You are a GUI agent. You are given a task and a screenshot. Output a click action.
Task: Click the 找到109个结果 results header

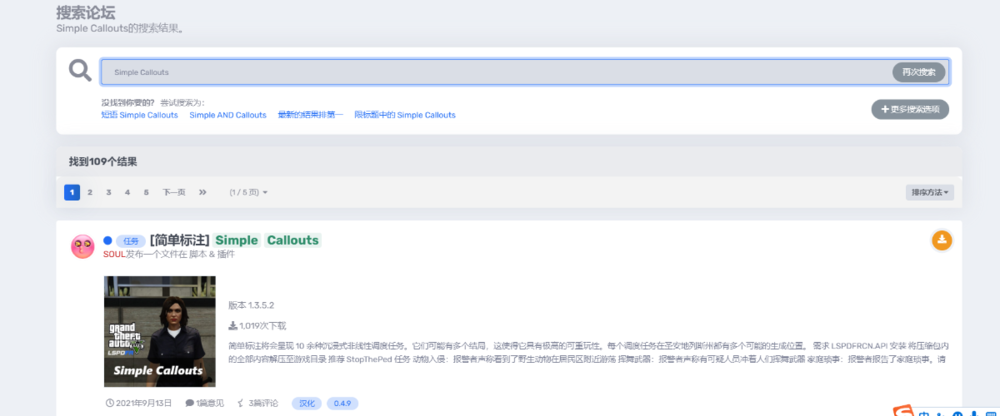[x=103, y=162]
